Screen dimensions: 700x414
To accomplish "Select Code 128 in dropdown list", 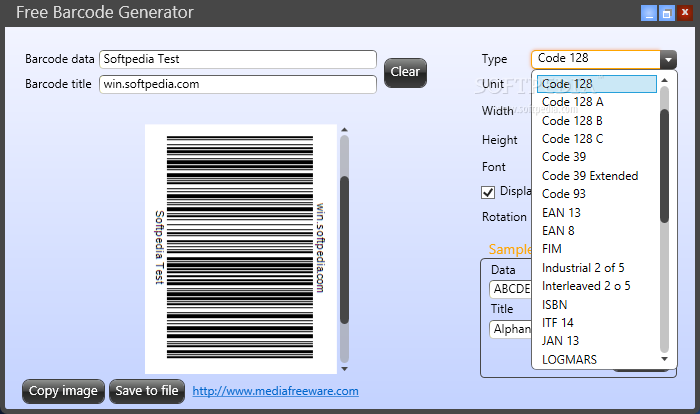I will coord(597,84).
